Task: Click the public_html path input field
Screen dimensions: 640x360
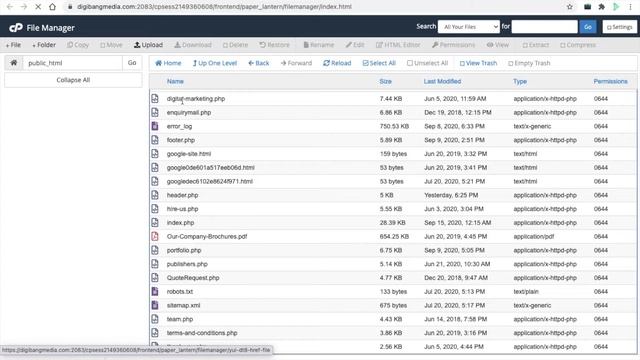Action: tap(73, 63)
